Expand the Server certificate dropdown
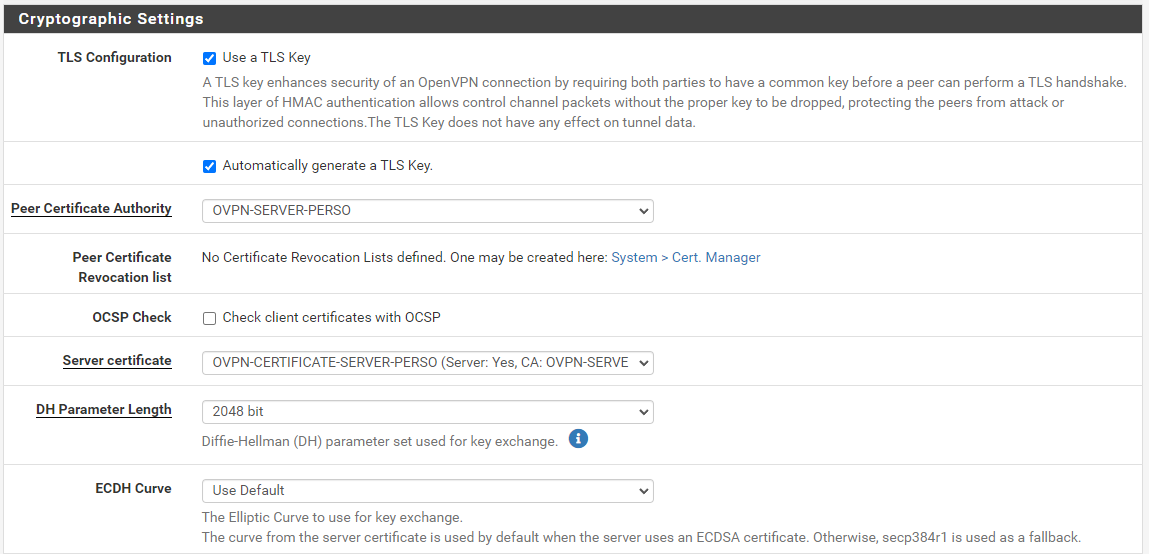 (x=427, y=362)
